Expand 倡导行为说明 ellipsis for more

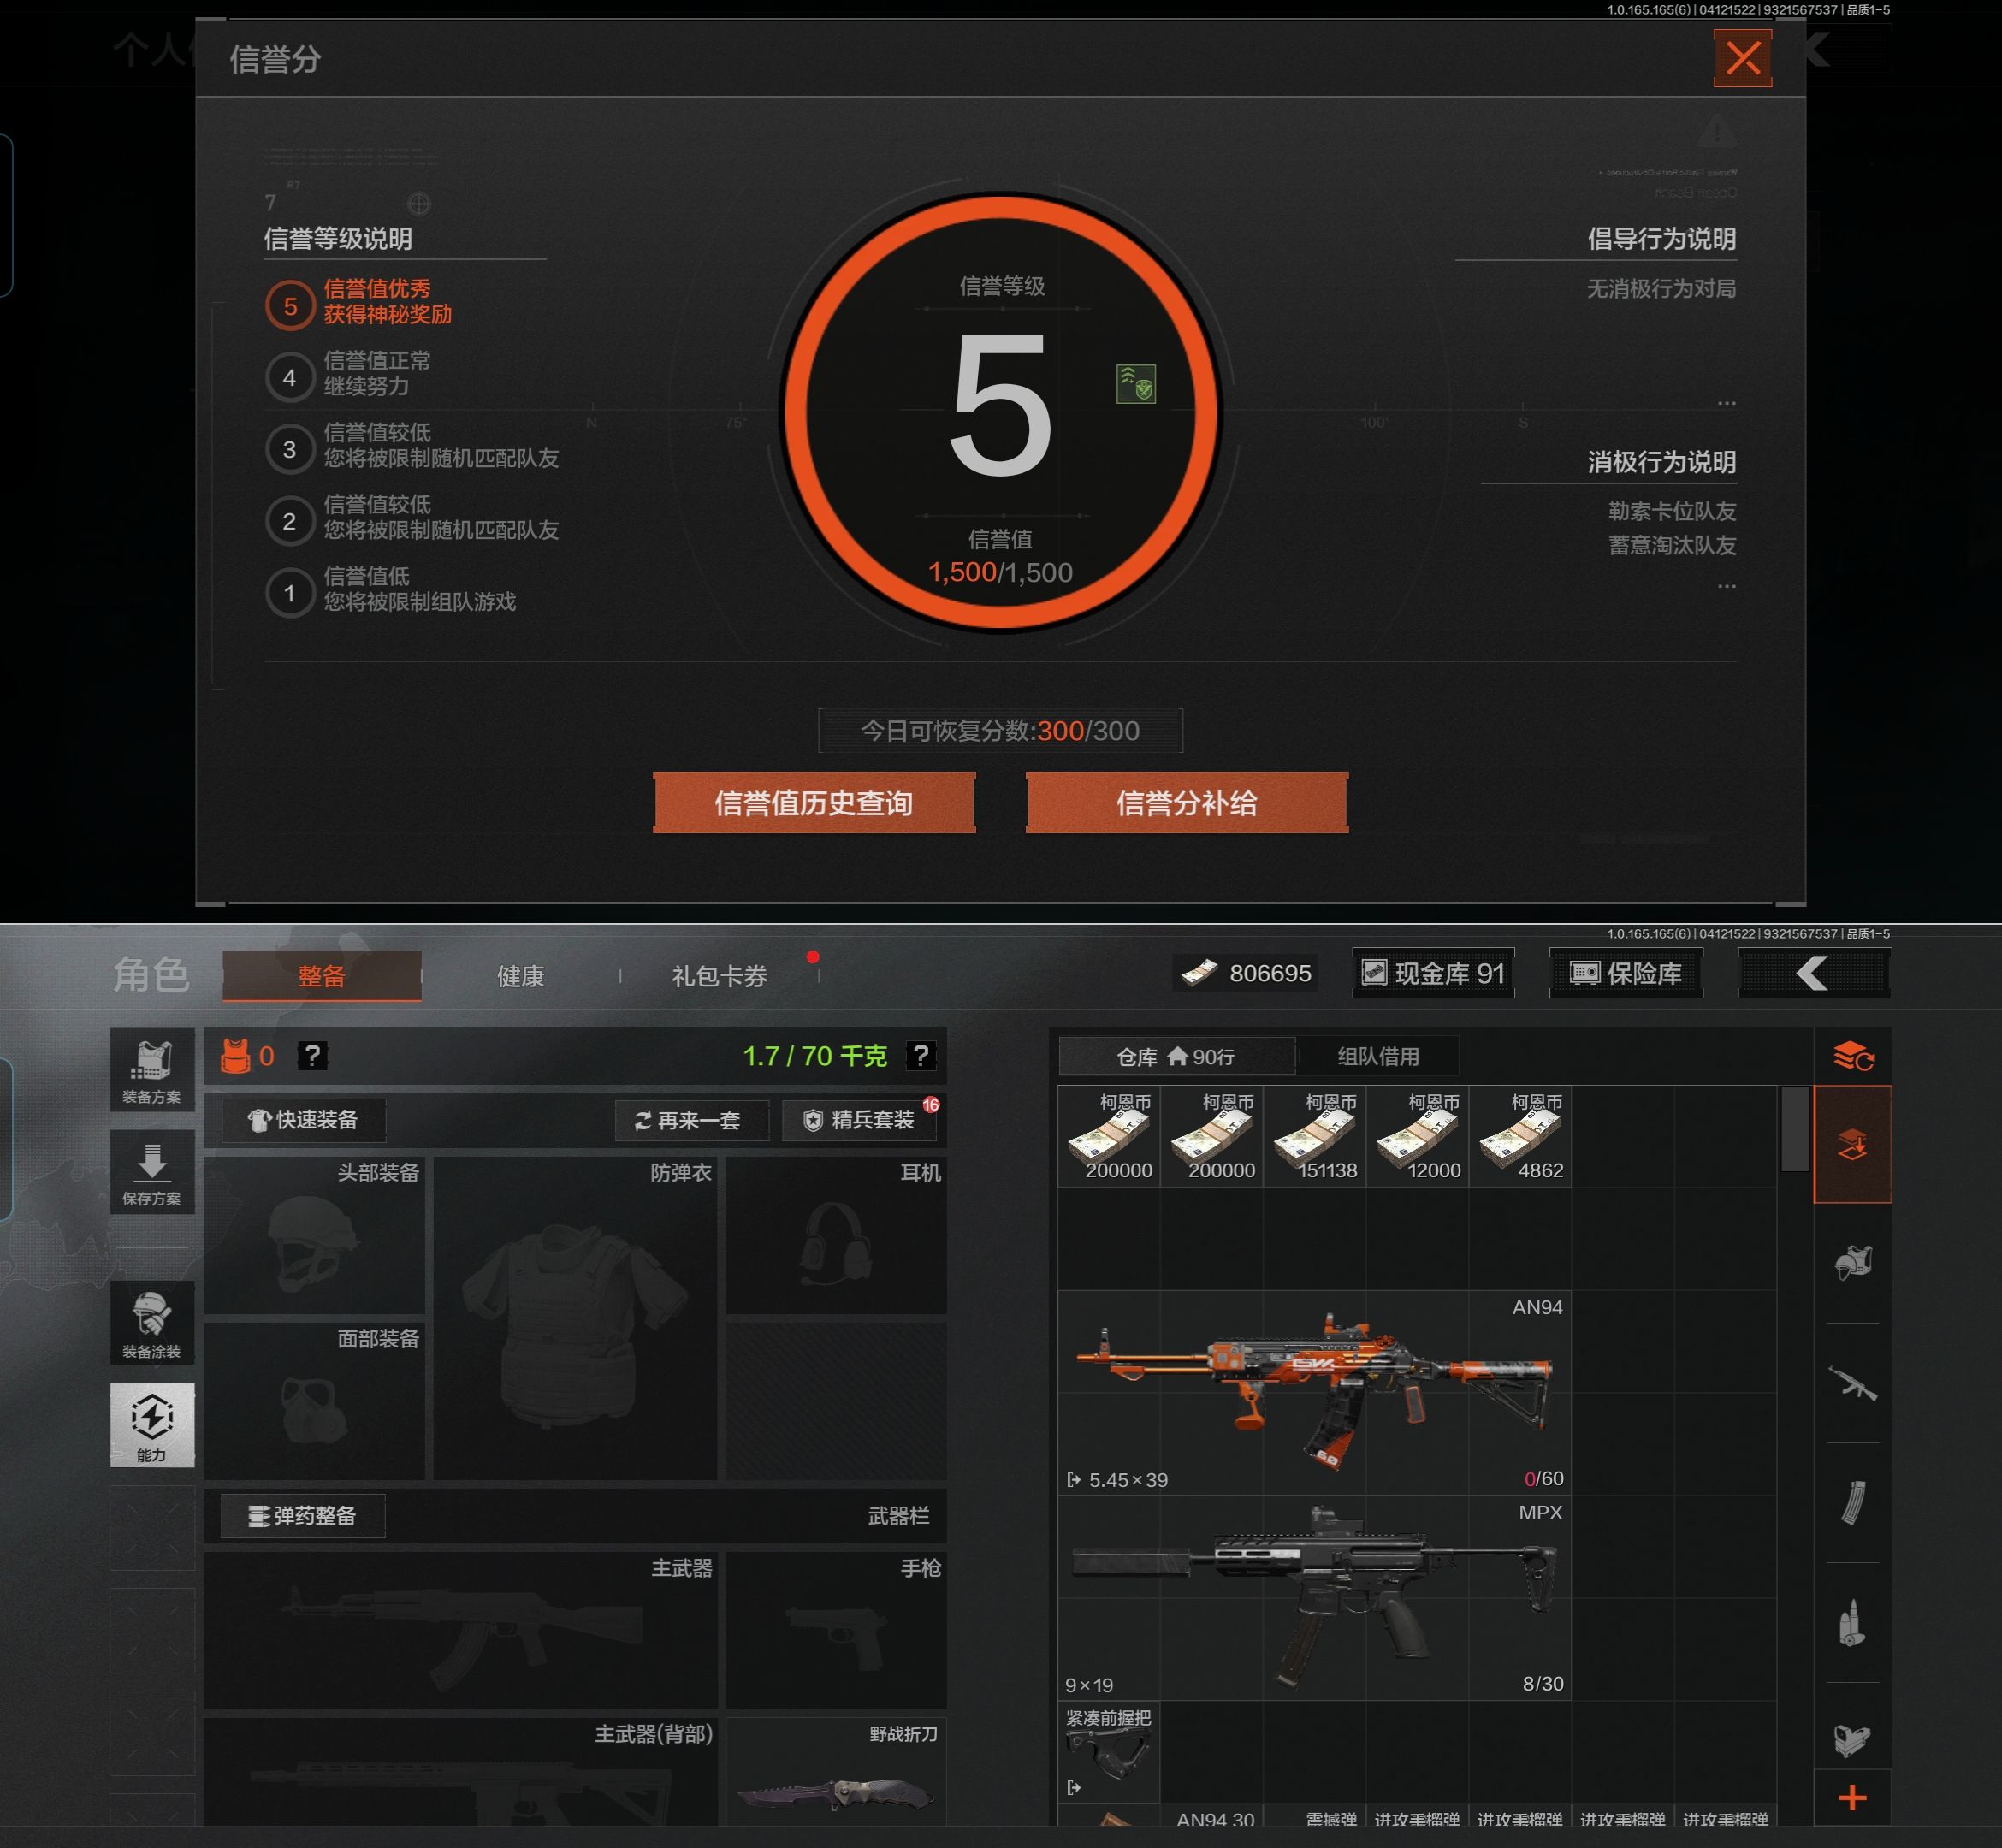click(1726, 403)
